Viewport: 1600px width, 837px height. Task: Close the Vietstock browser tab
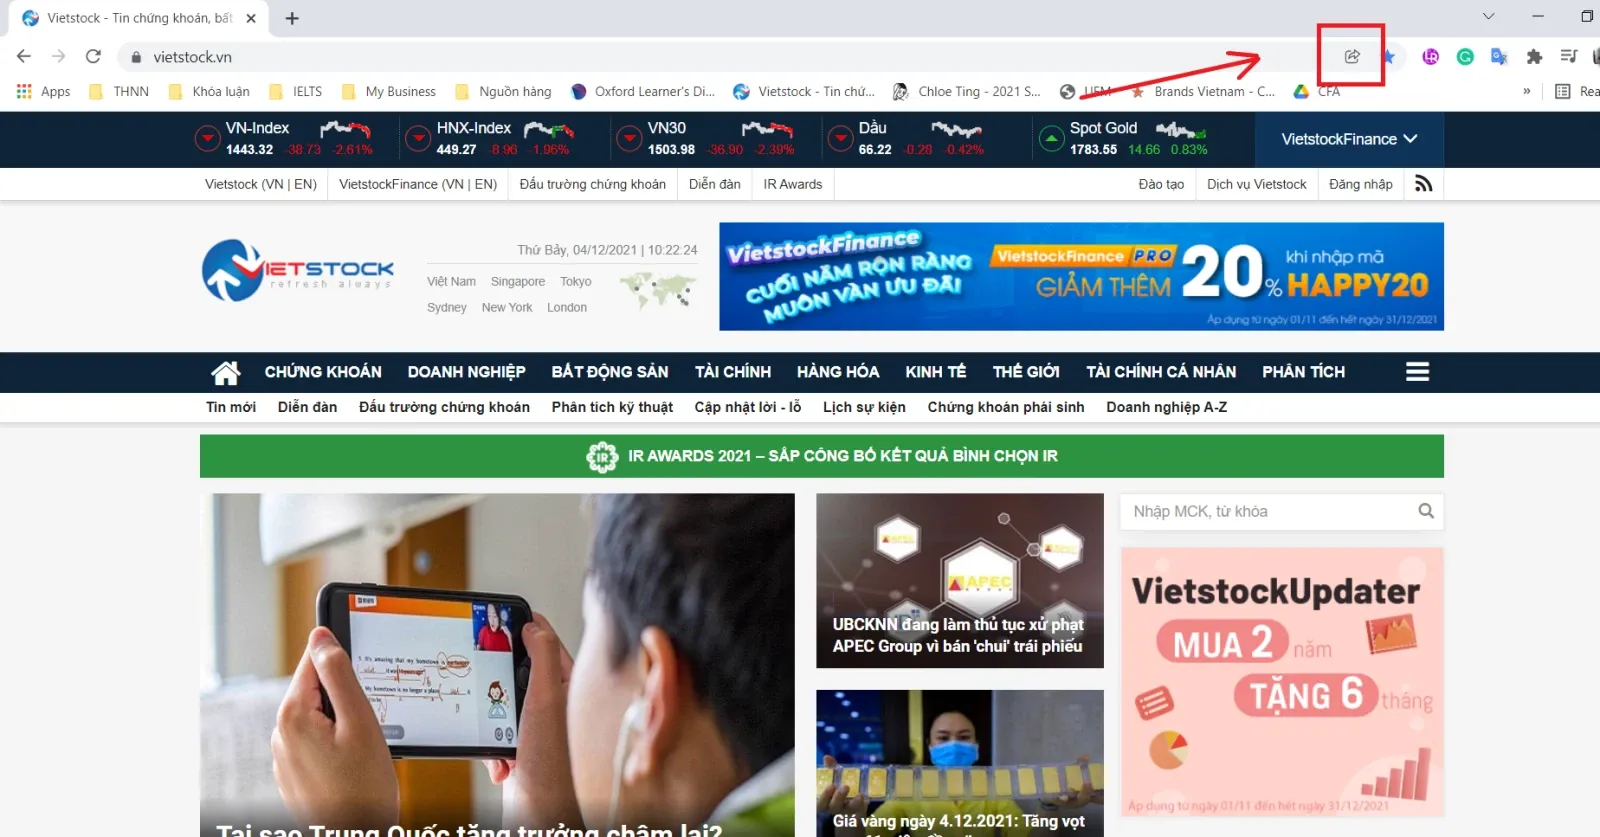[251, 18]
